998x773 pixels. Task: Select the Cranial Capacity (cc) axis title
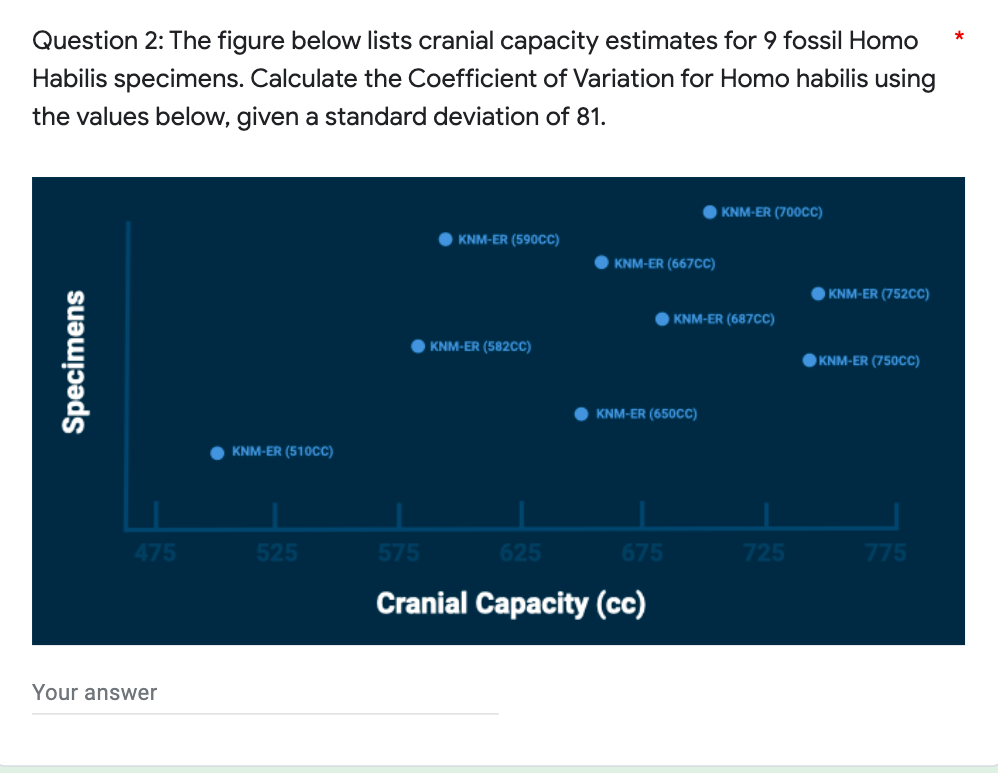tap(511, 603)
